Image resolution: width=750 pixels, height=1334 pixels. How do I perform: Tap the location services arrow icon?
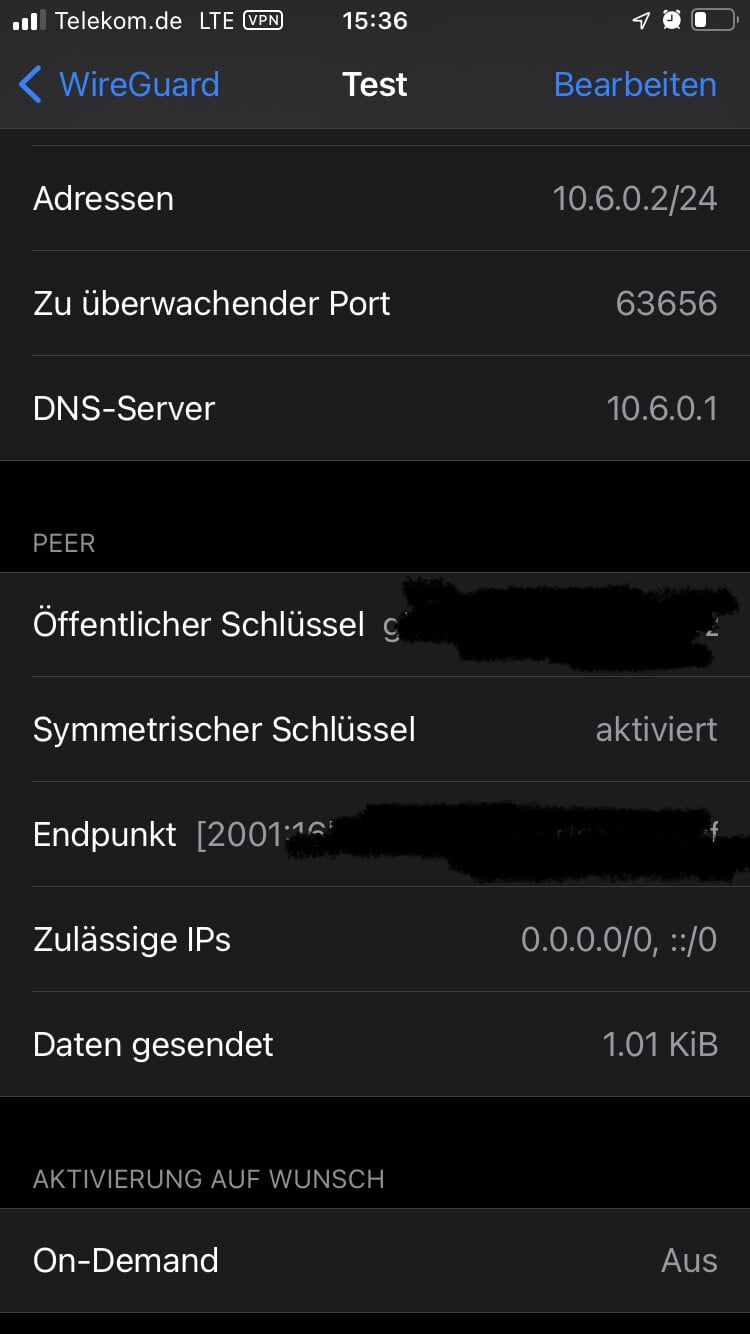coord(641,20)
